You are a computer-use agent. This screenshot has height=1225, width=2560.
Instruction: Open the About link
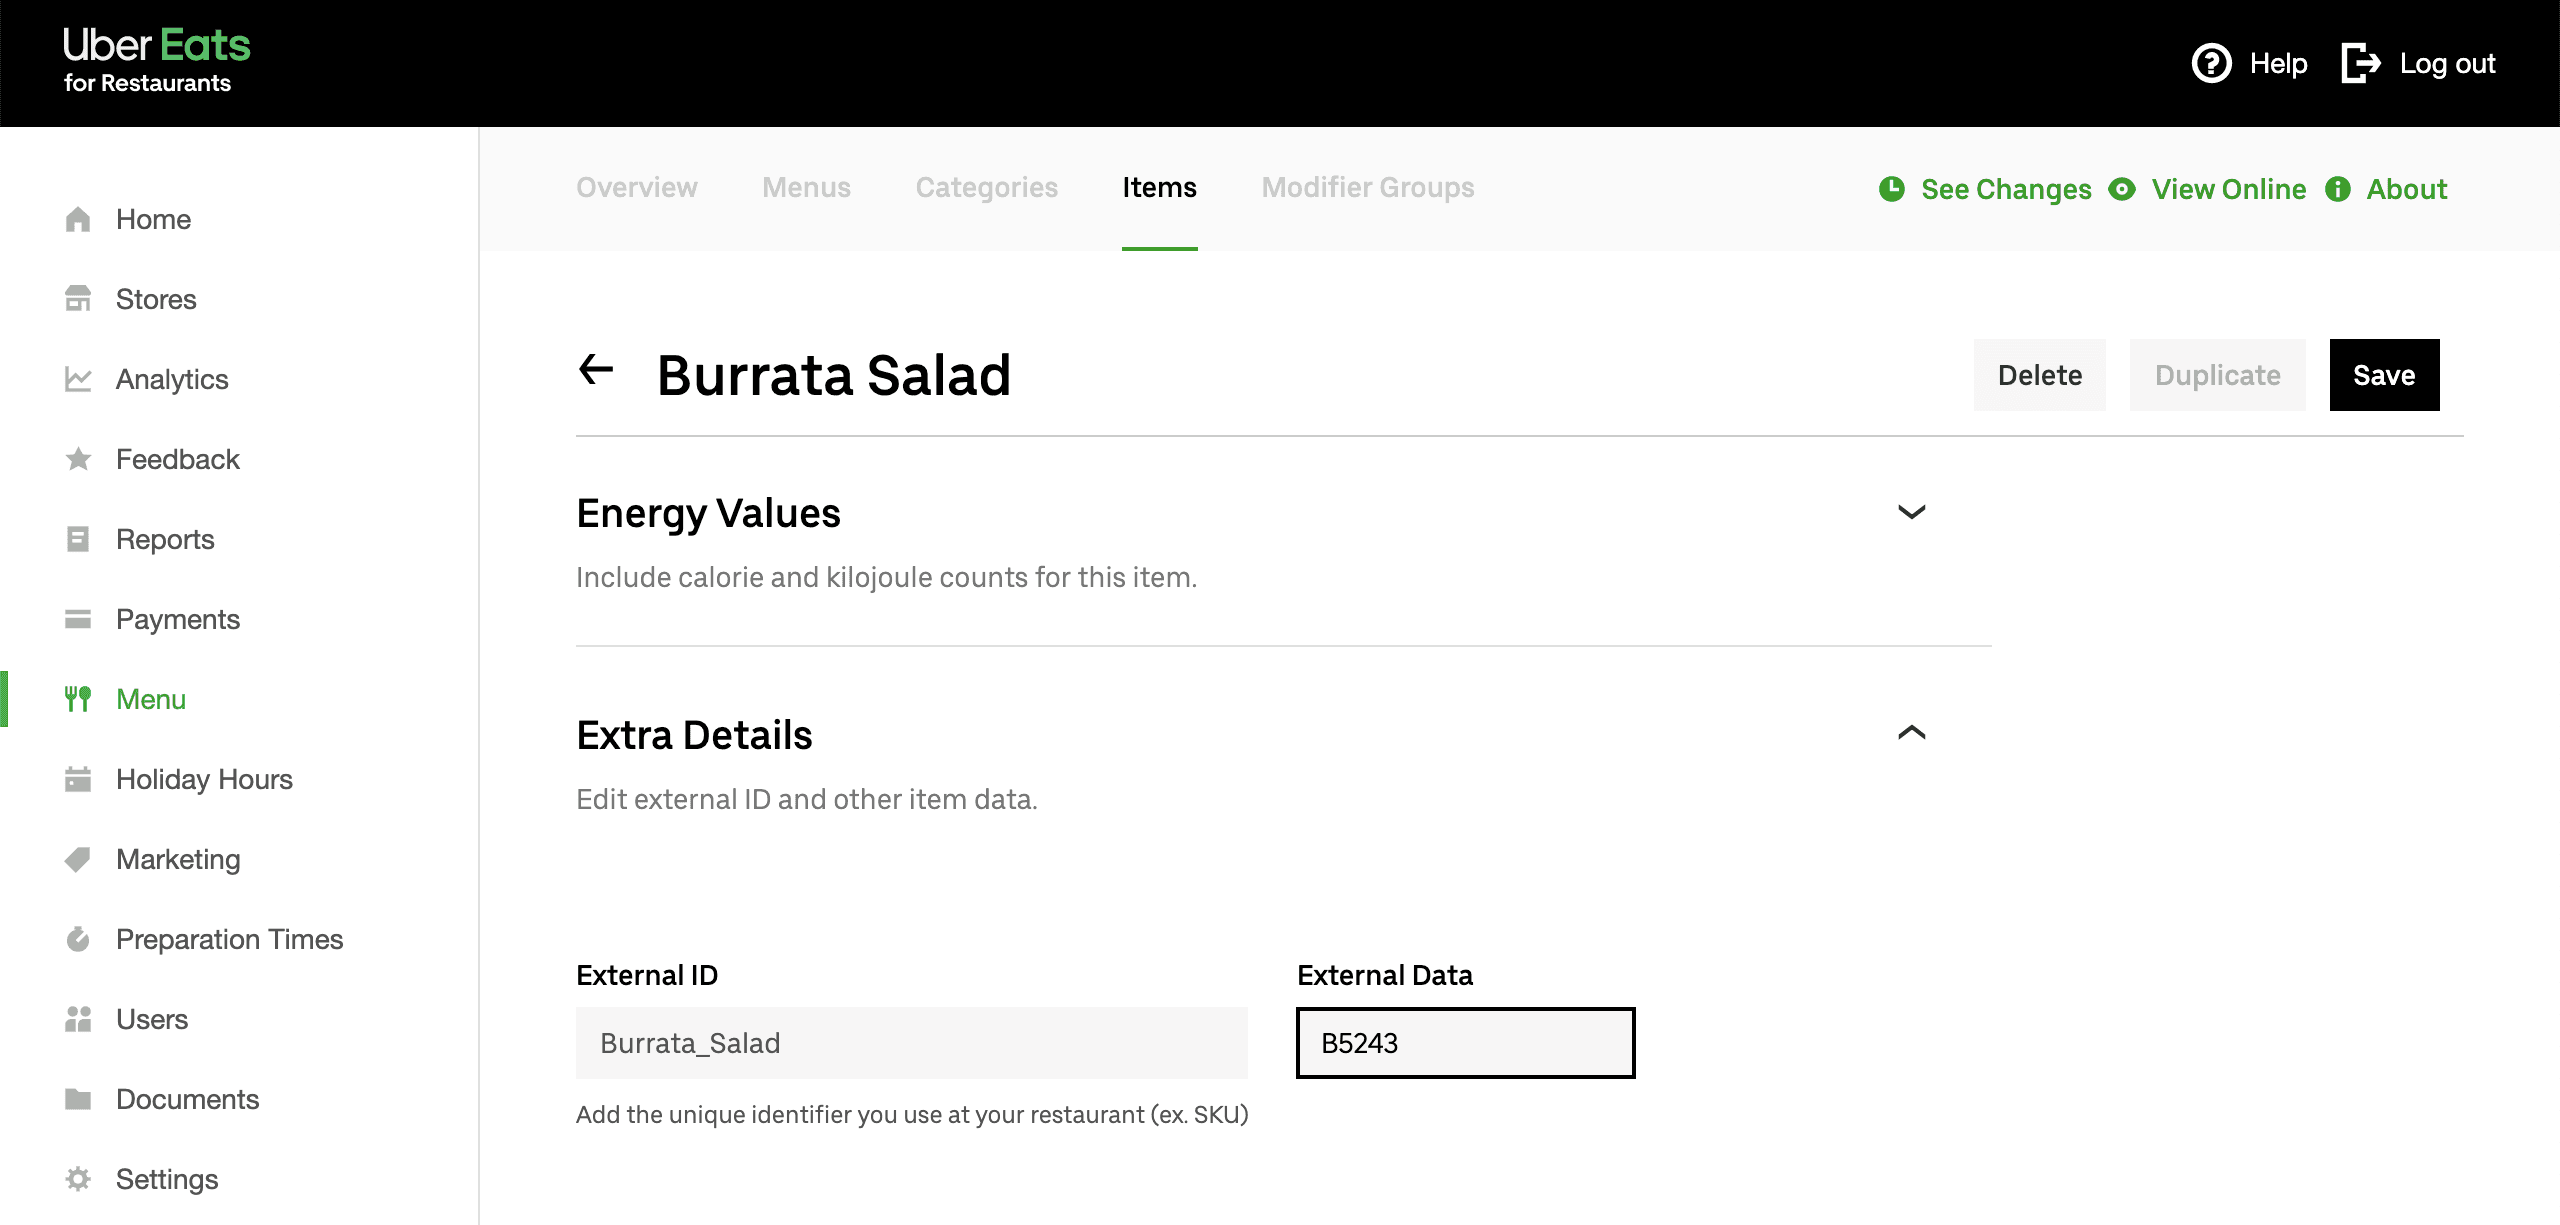point(2407,189)
